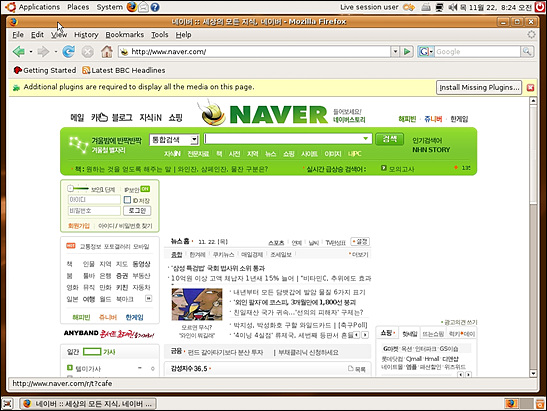Click the 회원가입 sign-up link
The image size is (547, 411).
coord(79,226)
